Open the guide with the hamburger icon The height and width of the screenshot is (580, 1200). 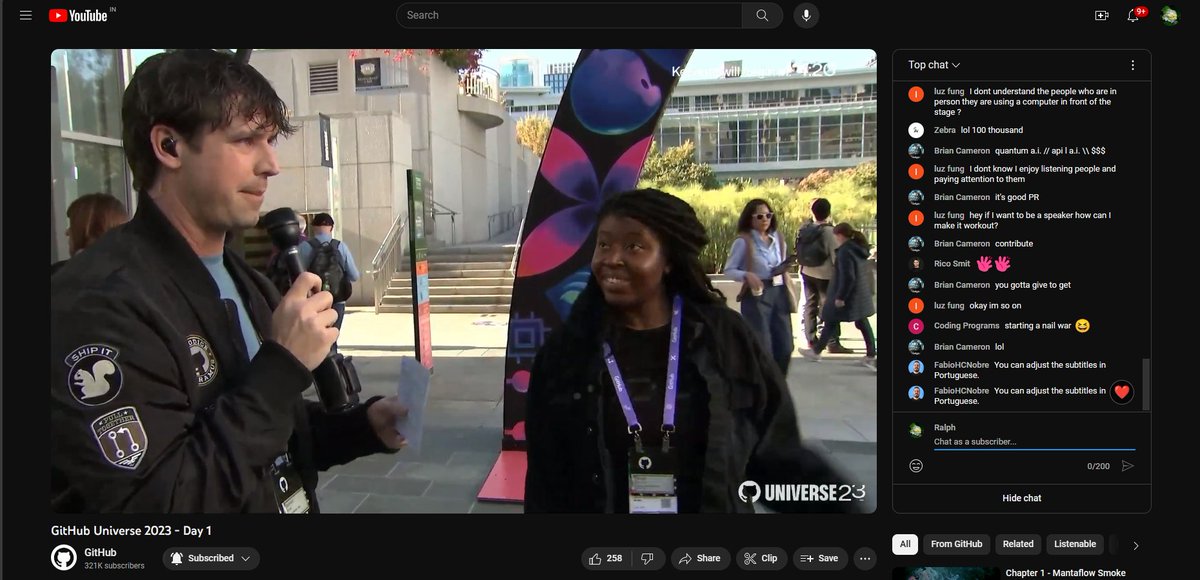click(x=25, y=15)
